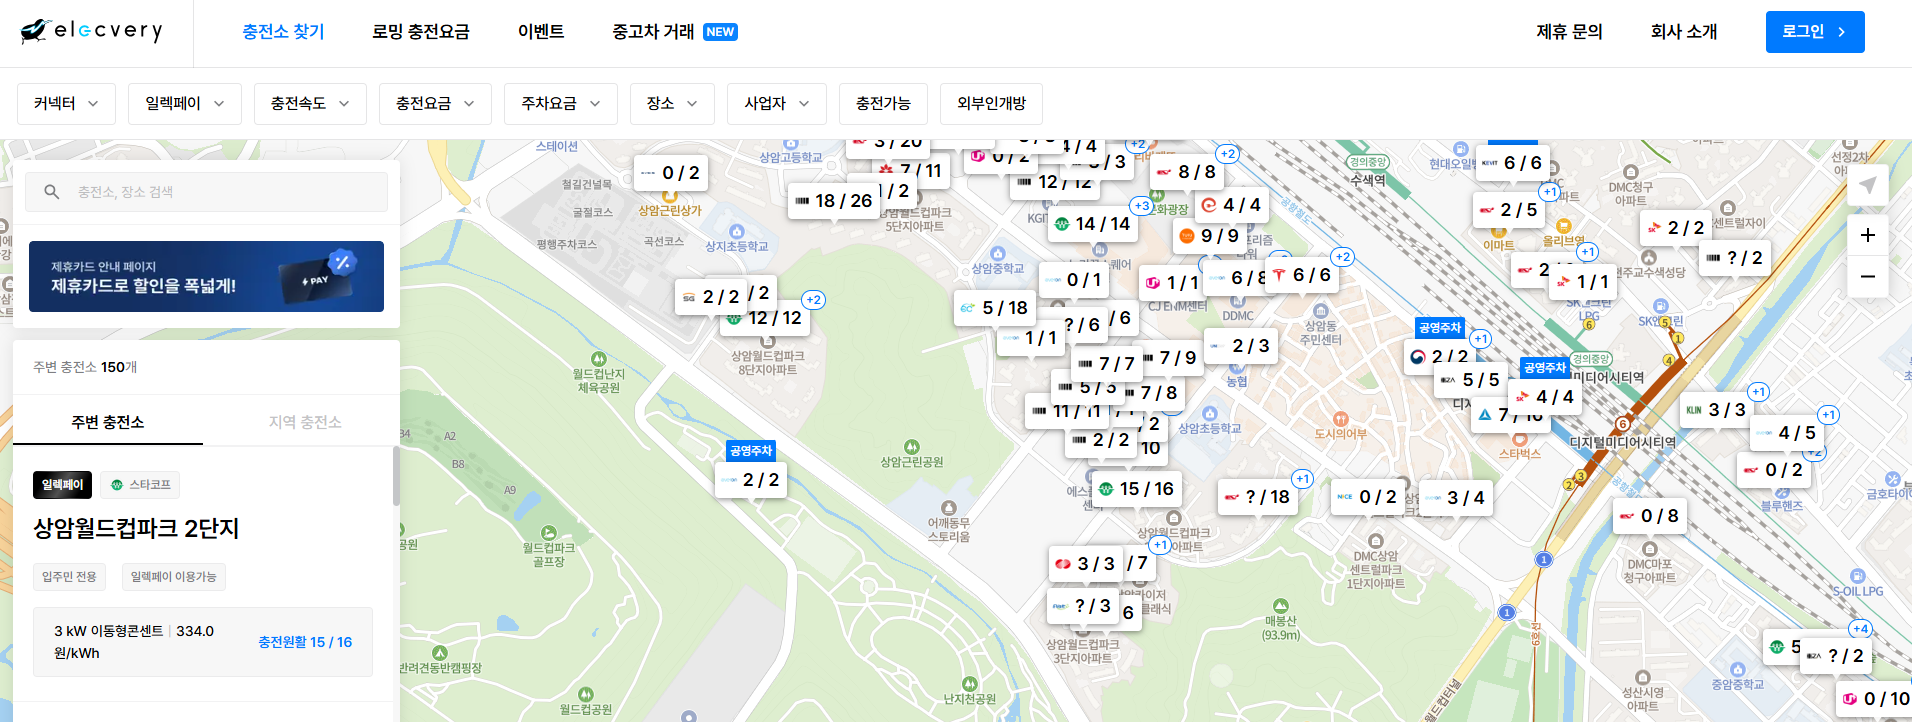Select the 2 / 3 station marker

point(1240,346)
